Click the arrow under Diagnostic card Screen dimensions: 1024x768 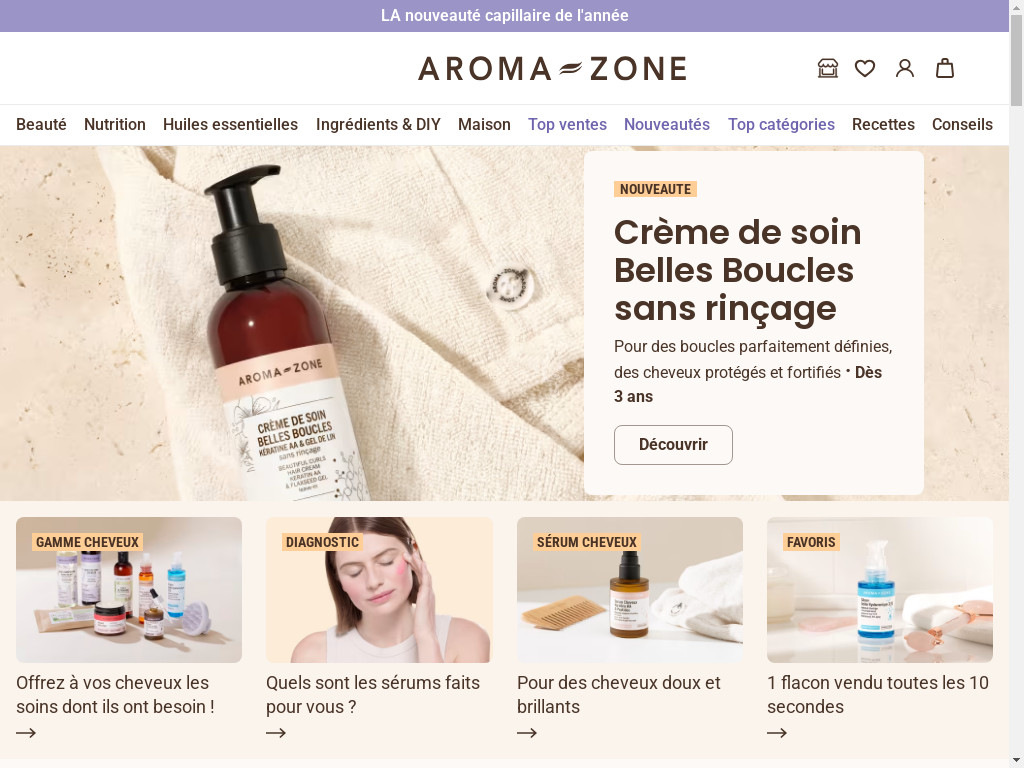pyautogui.click(x=276, y=733)
